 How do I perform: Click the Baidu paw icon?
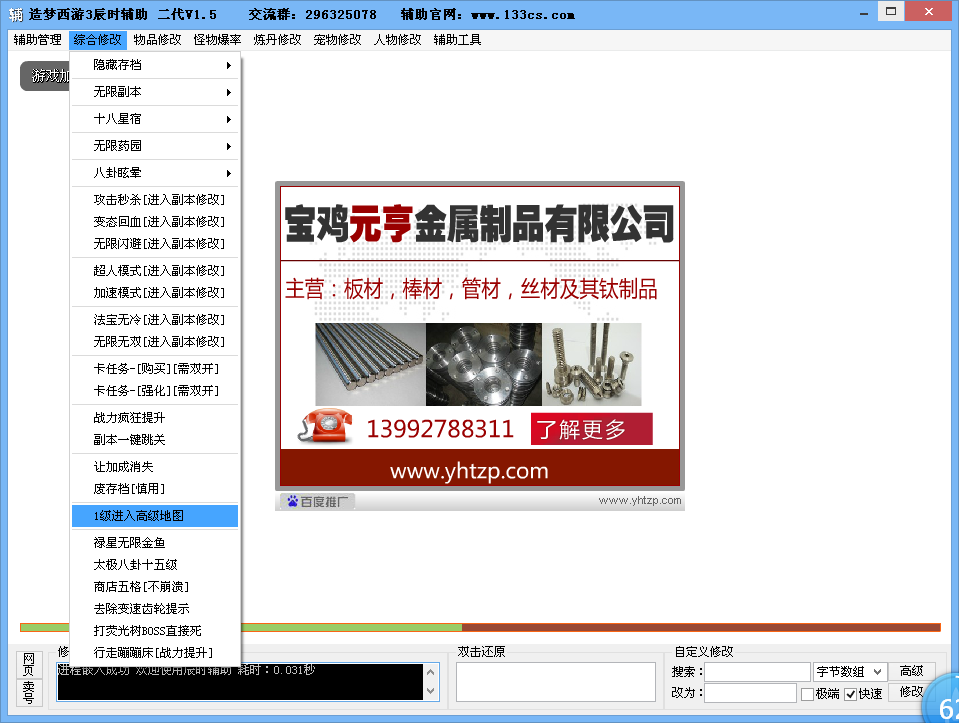coord(293,502)
